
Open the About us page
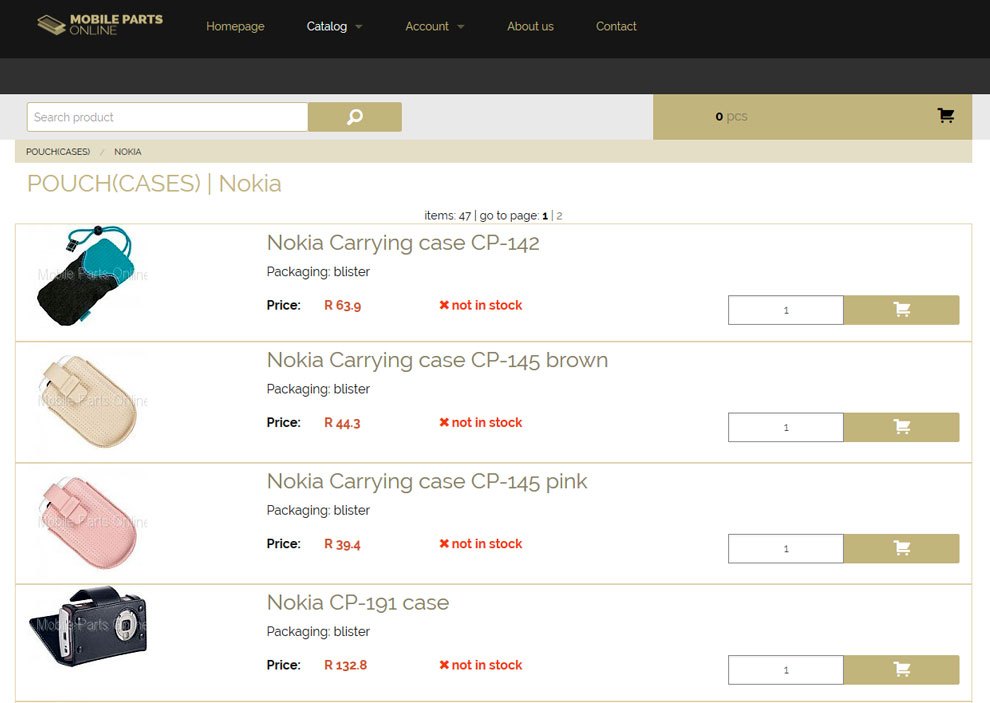point(530,26)
